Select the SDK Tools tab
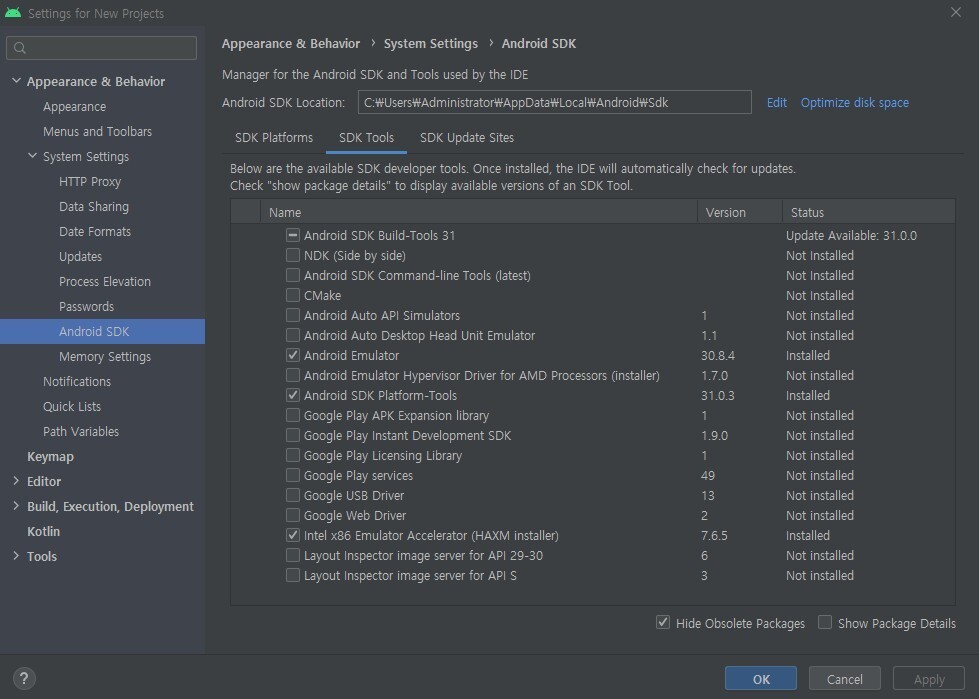979x699 pixels. pos(367,138)
